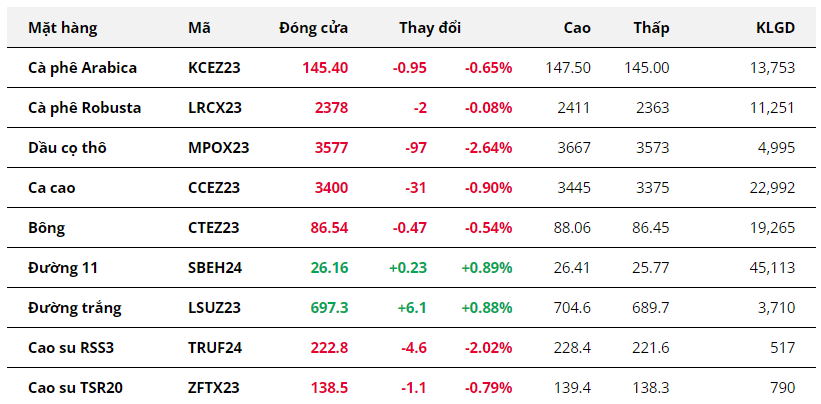Click the MPOX23 ticker code
The image size is (821, 404).
coord(218,148)
